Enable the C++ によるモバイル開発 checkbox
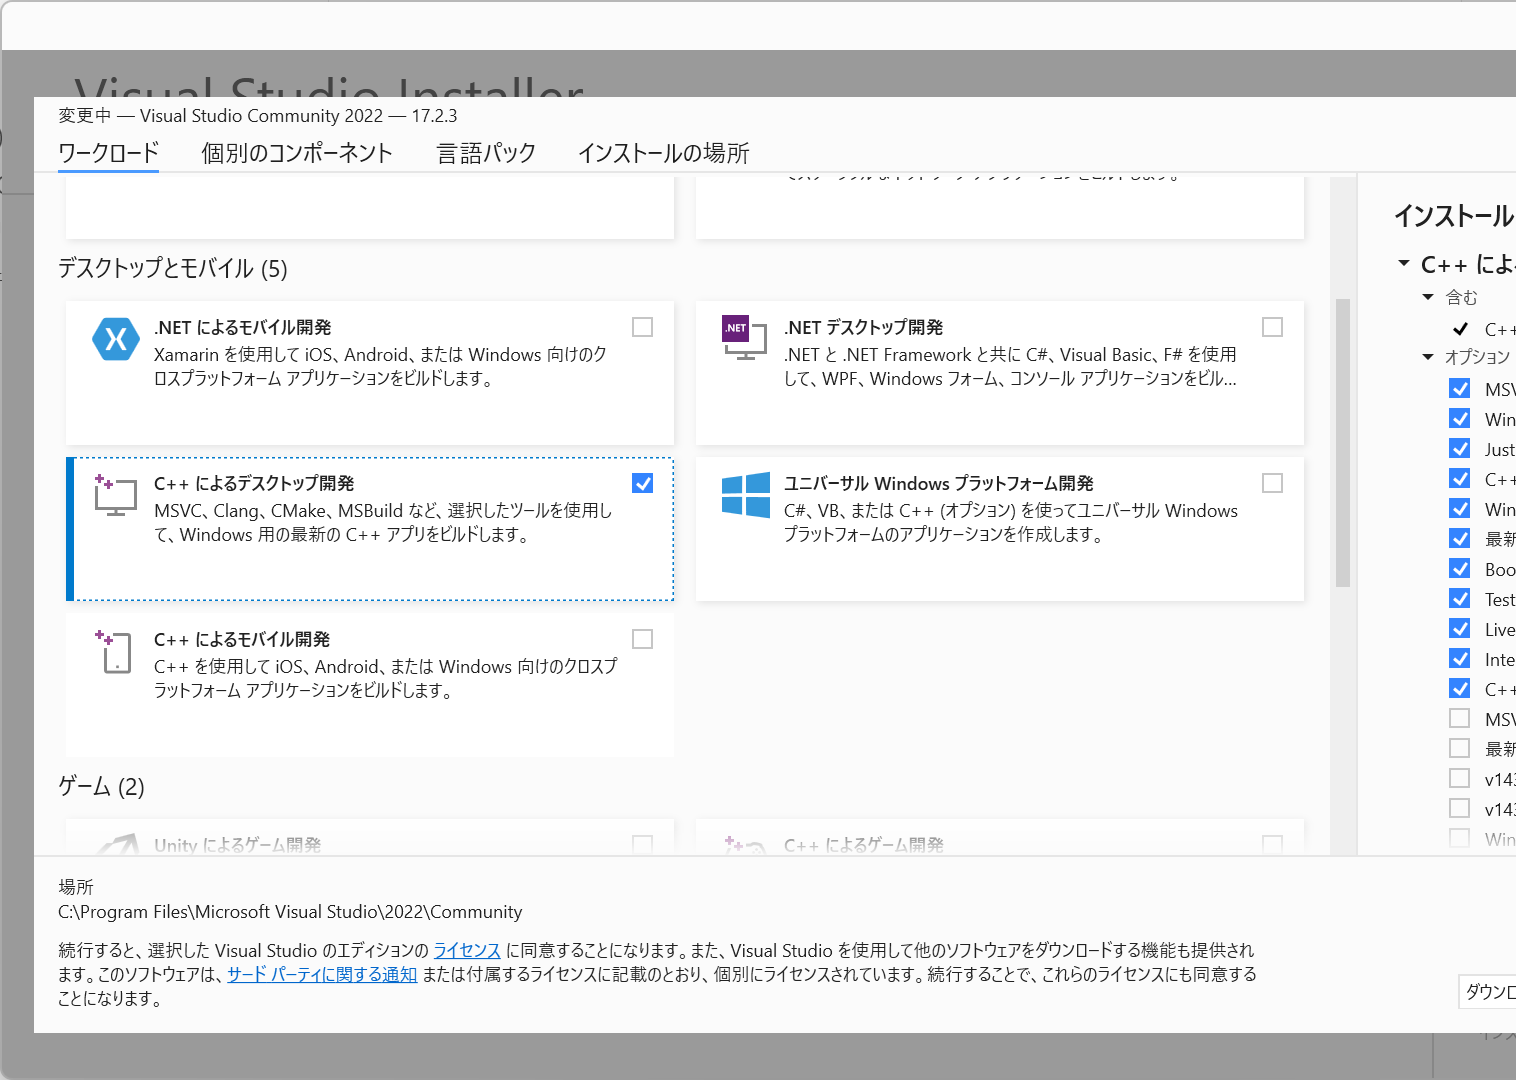 pos(643,639)
